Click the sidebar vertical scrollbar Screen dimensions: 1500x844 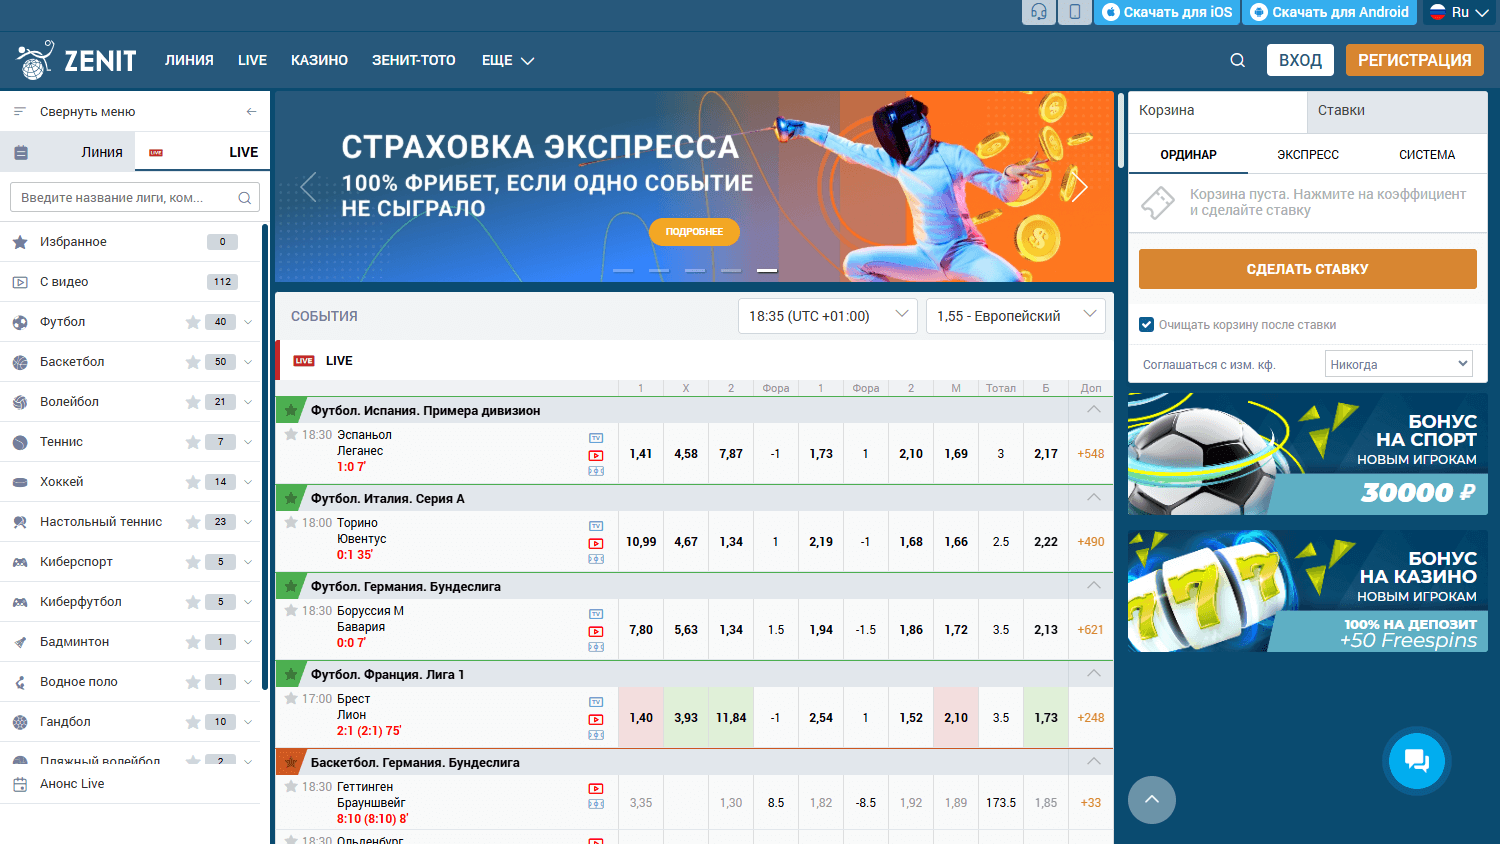coord(265,456)
